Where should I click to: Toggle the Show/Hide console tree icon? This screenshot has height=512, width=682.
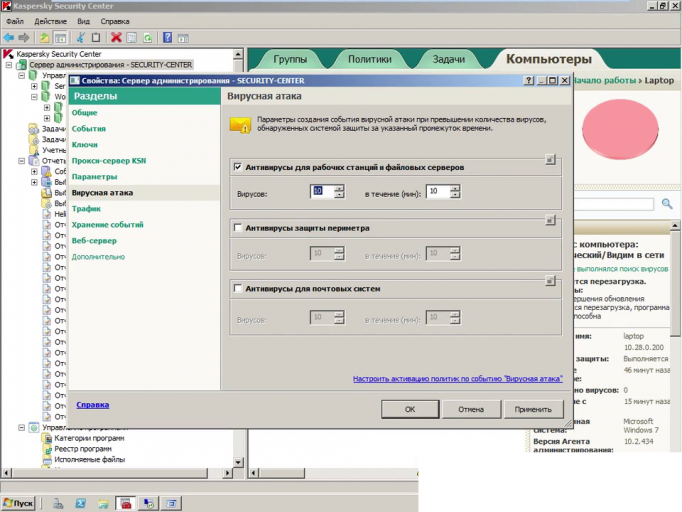pyautogui.click(x=60, y=38)
